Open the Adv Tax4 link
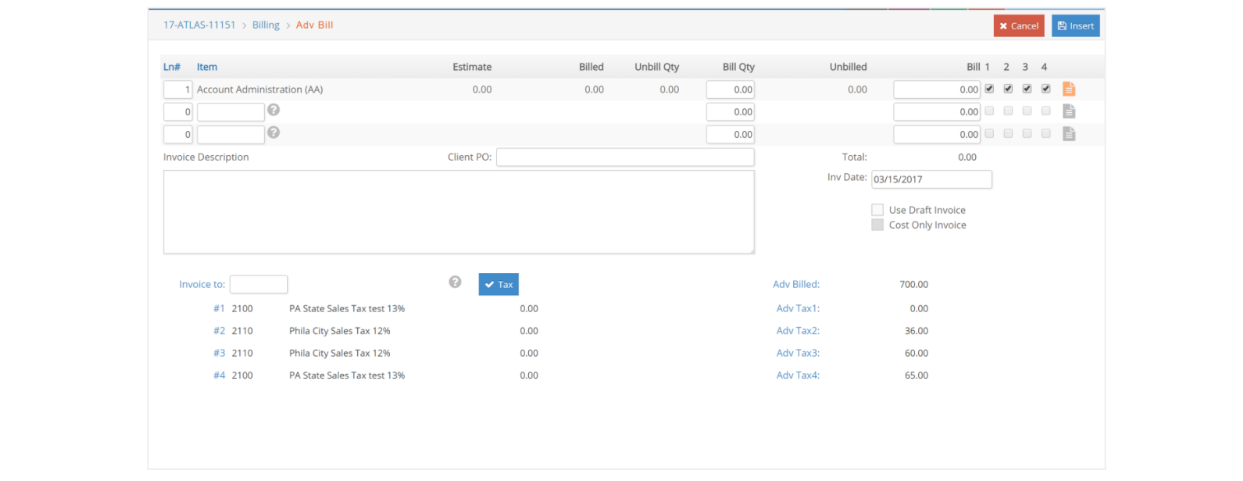Image resolution: width=1243 pixels, height=481 pixels. pos(798,375)
